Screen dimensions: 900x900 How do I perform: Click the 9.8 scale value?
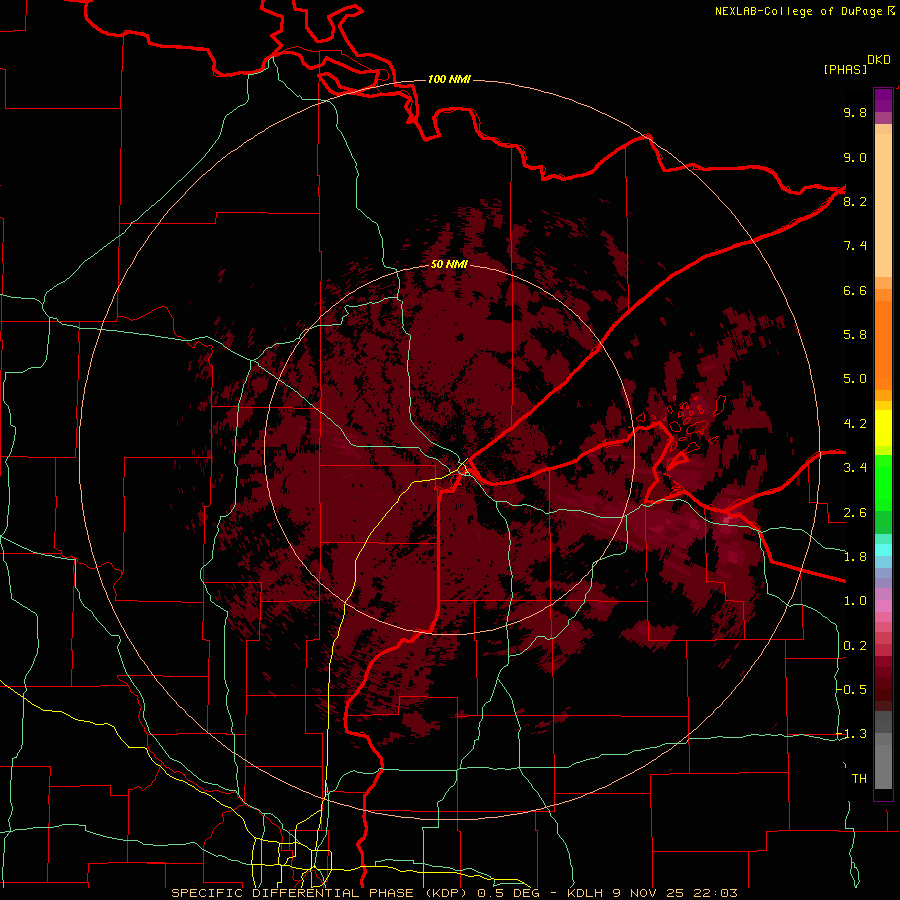(855, 112)
